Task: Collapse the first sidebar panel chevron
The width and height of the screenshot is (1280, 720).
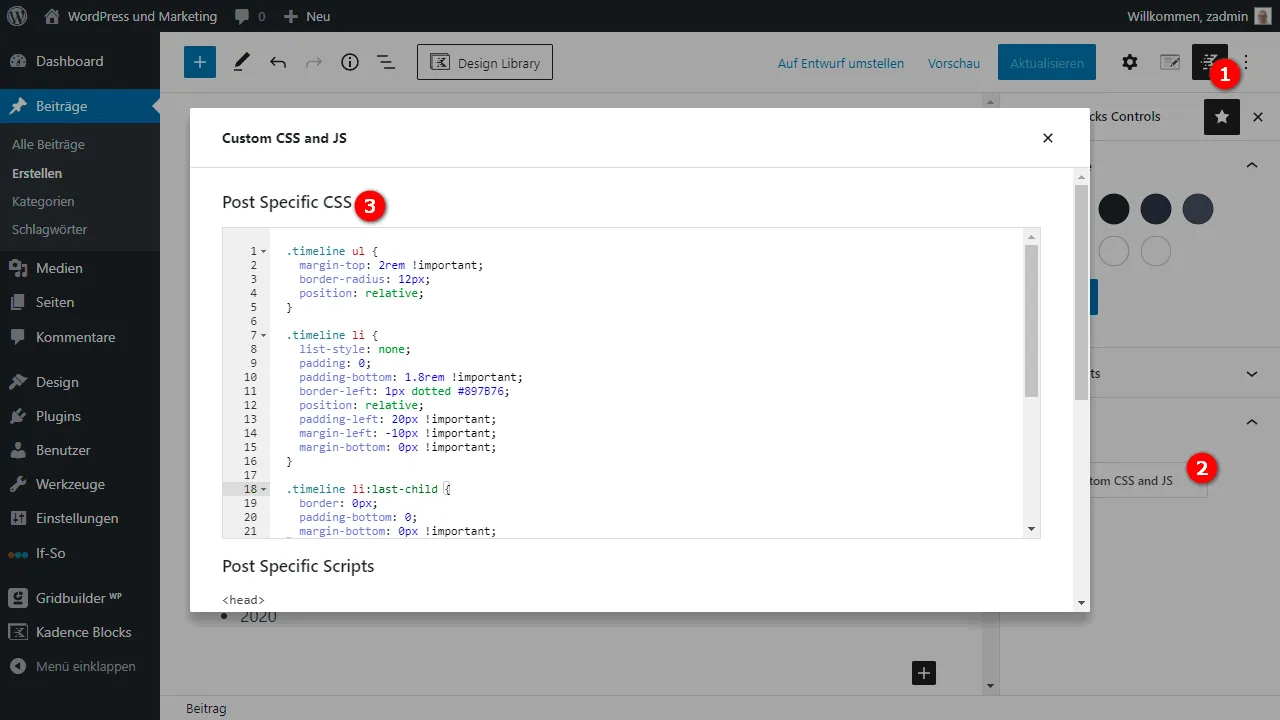Action: tap(1252, 165)
